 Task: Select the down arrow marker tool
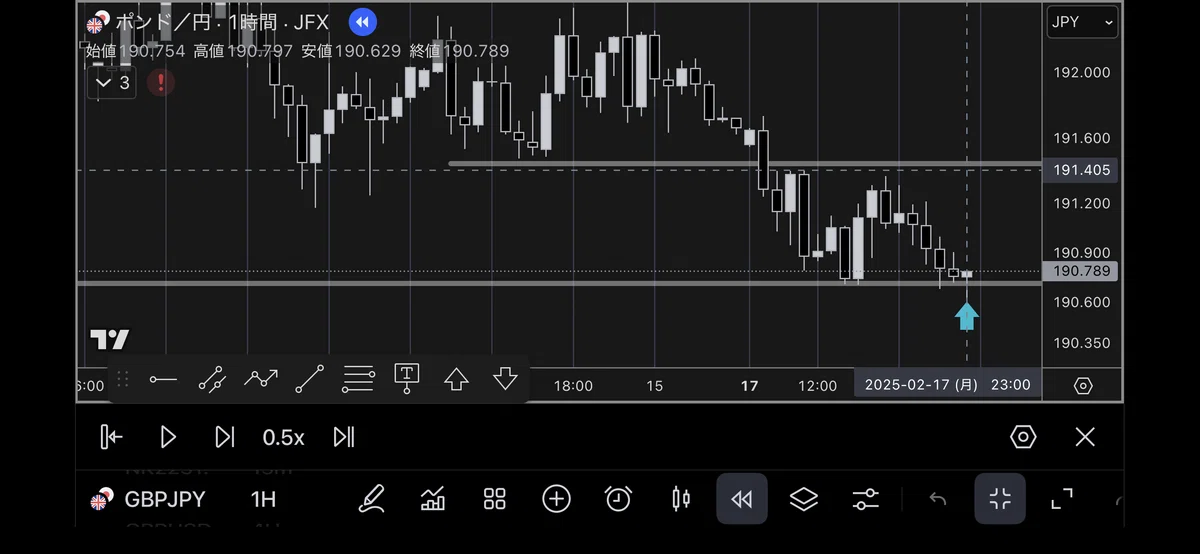(x=505, y=379)
